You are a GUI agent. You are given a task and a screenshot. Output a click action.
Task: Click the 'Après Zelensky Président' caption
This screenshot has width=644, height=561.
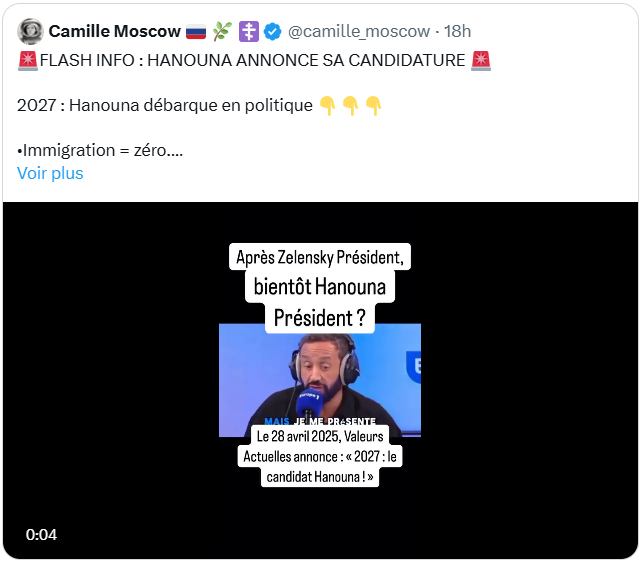tap(320, 257)
